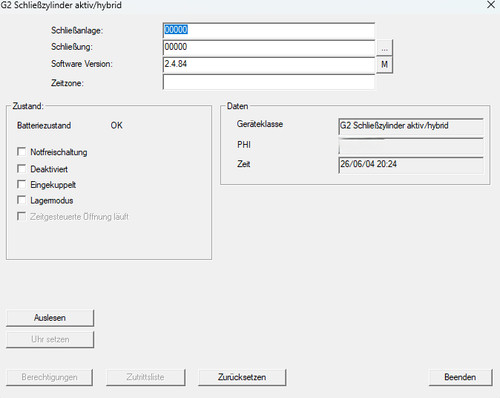The image size is (500, 398).
Task: Select the Geräteklasse value field
Action: click(x=411, y=126)
